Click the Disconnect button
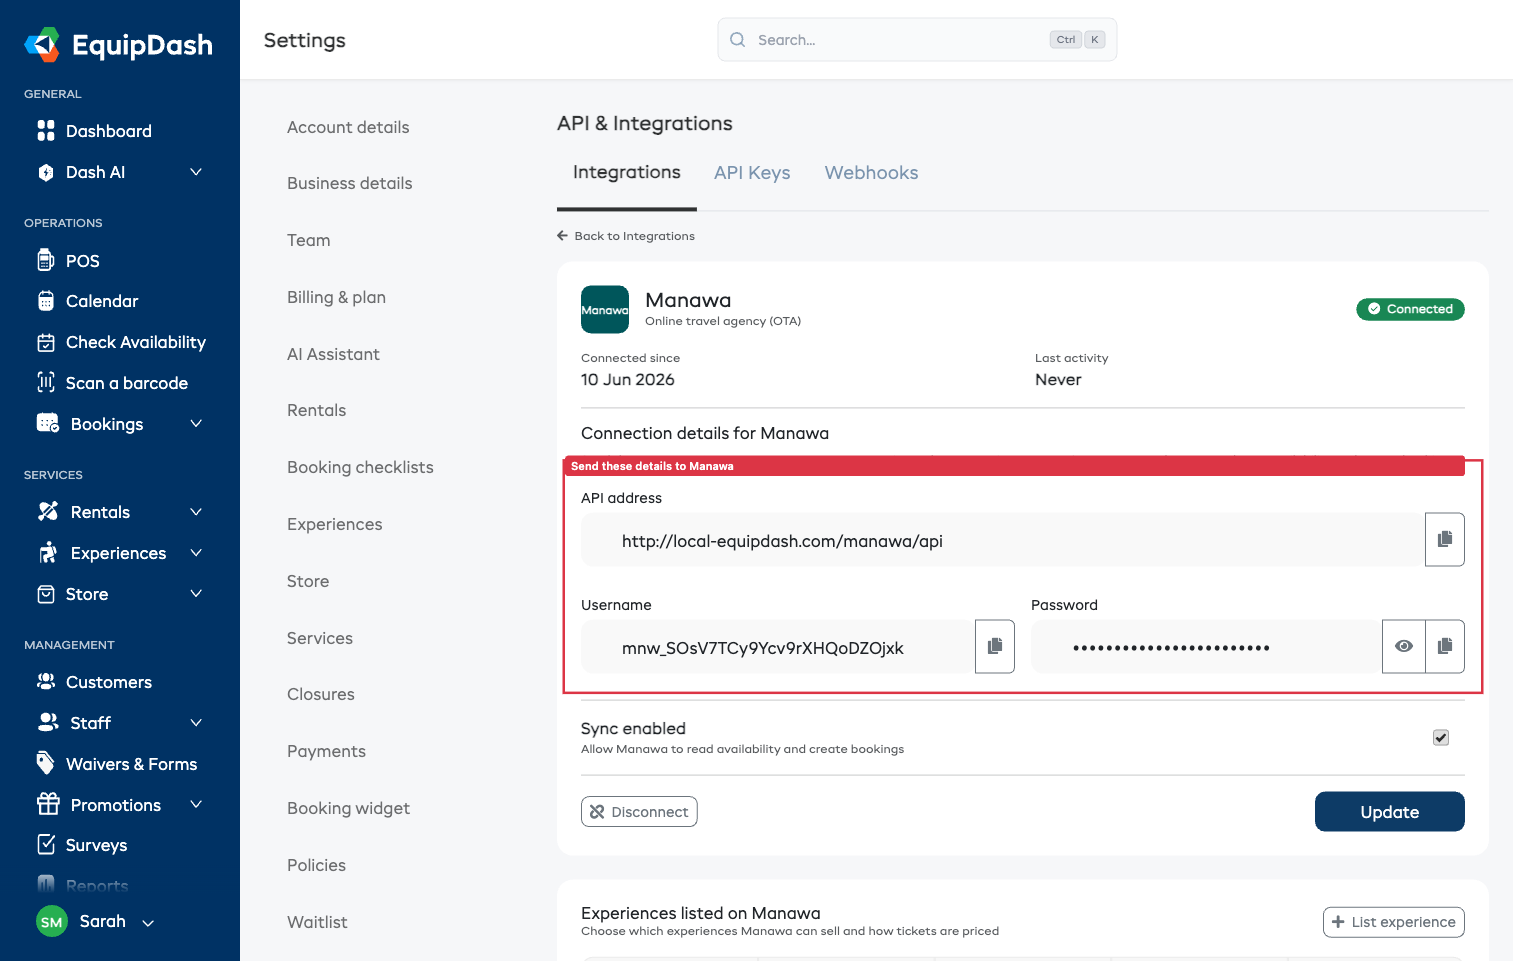Image resolution: width=1513 pixels, height=961 pixels. pyautogui.click(x=639, y=812)
